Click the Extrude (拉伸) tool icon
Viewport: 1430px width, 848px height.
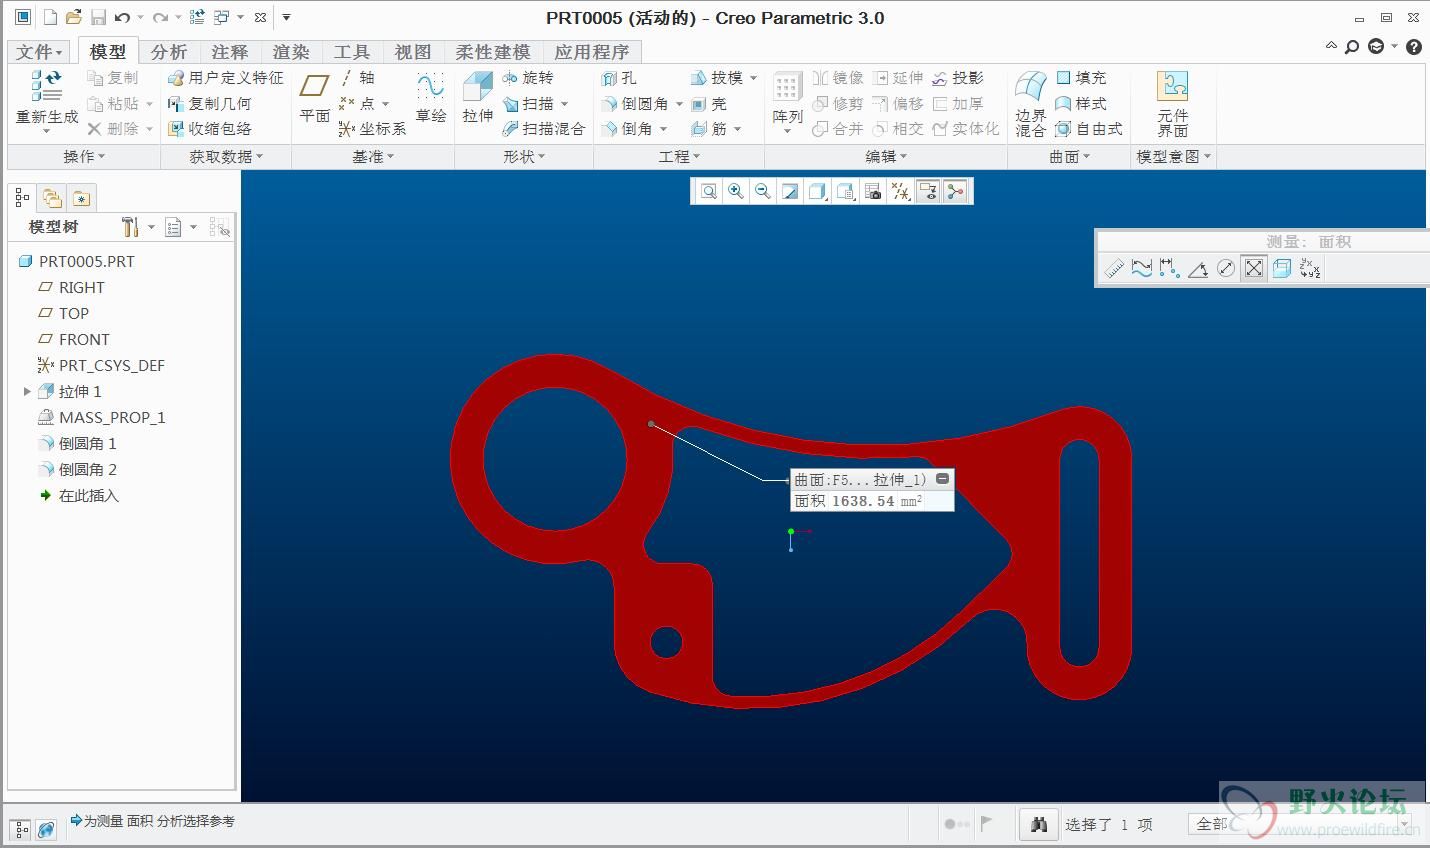pos(477,98)
